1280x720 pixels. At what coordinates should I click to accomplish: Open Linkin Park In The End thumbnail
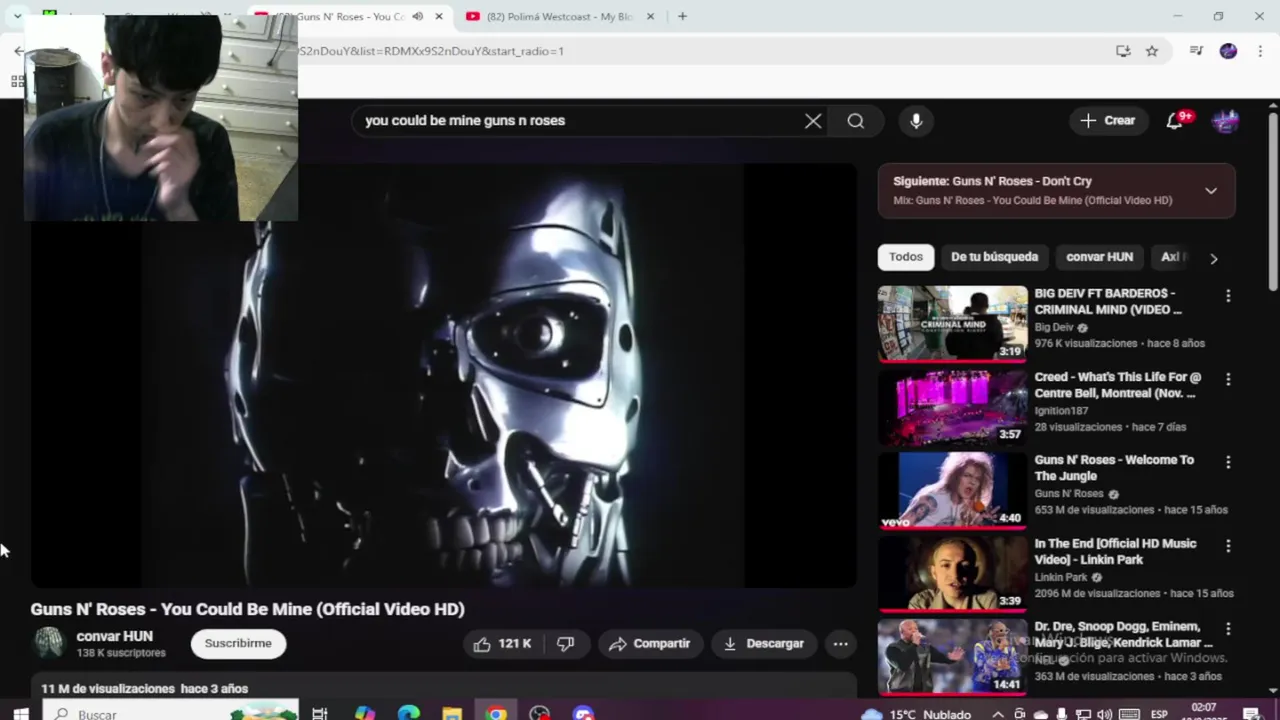click(x=952, y=573)
